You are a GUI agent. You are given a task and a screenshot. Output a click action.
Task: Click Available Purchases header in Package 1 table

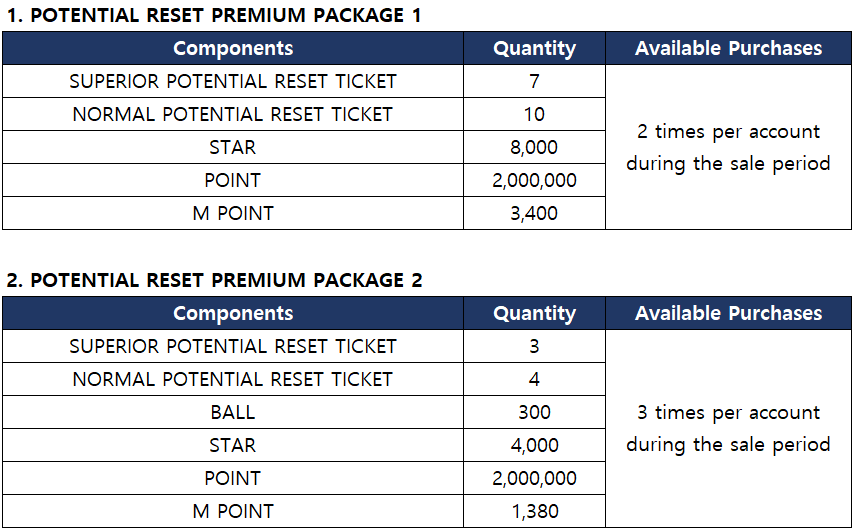(x=728, y=48)
